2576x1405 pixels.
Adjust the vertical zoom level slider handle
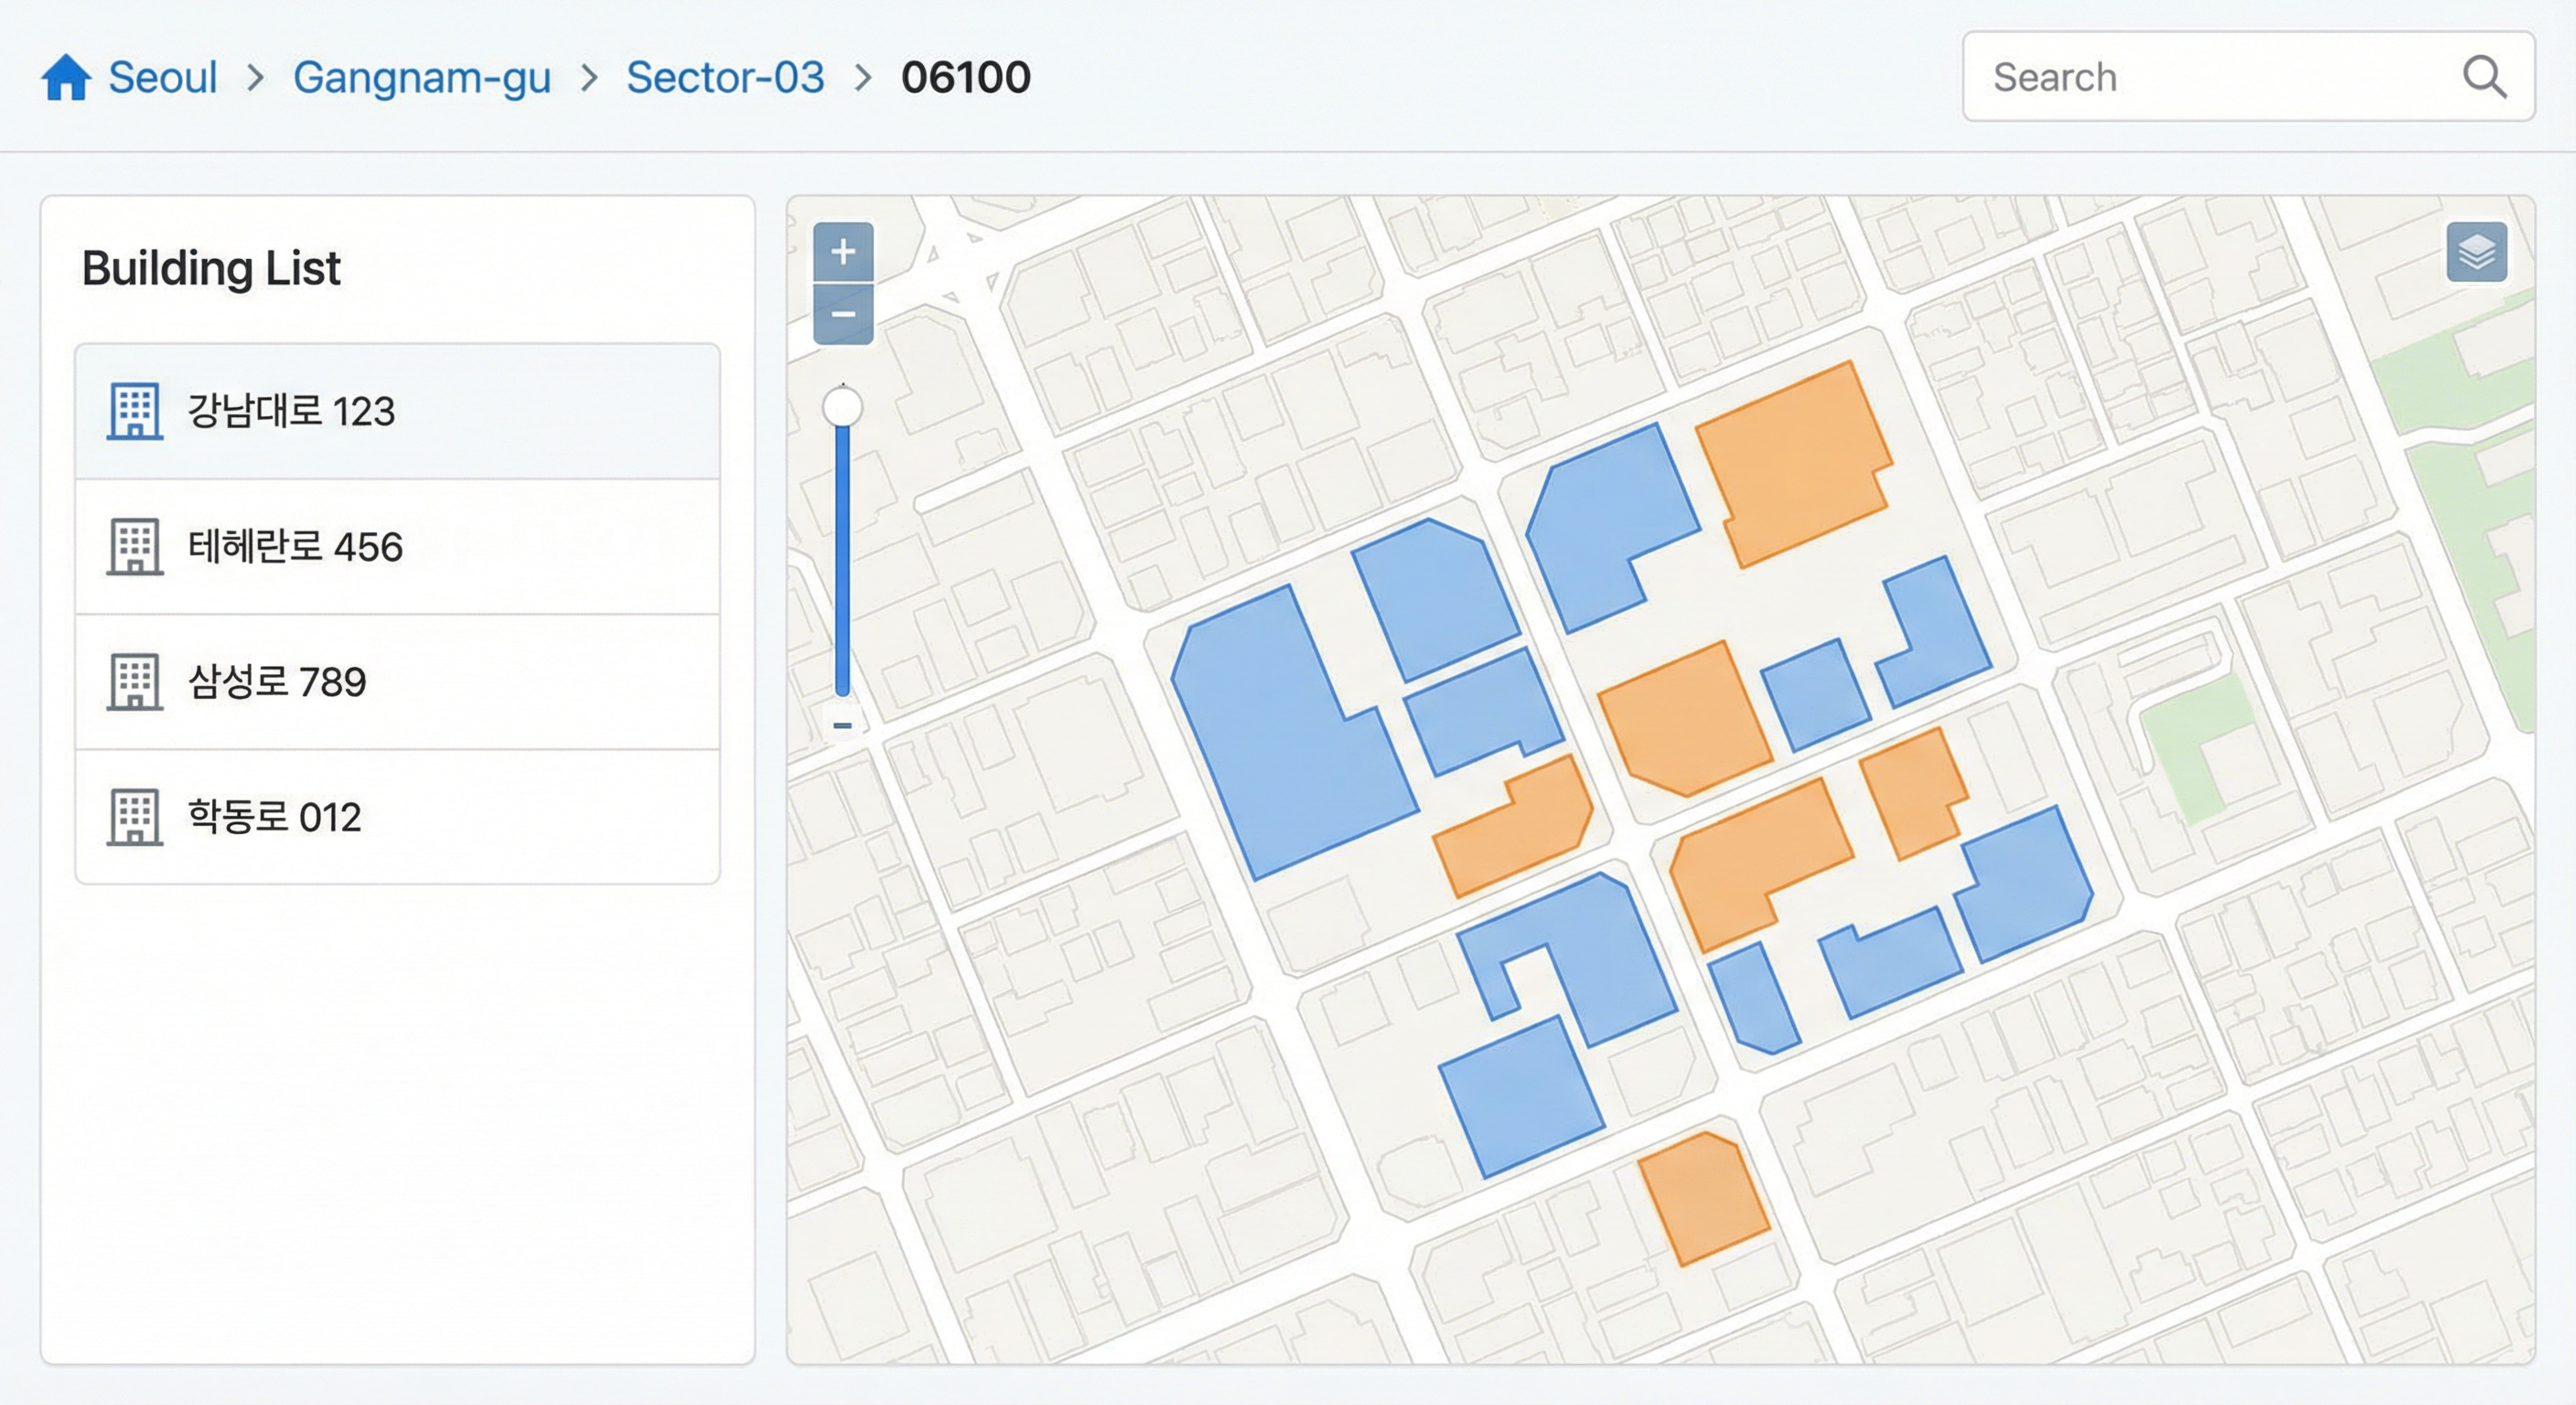[x=843, y=406]
